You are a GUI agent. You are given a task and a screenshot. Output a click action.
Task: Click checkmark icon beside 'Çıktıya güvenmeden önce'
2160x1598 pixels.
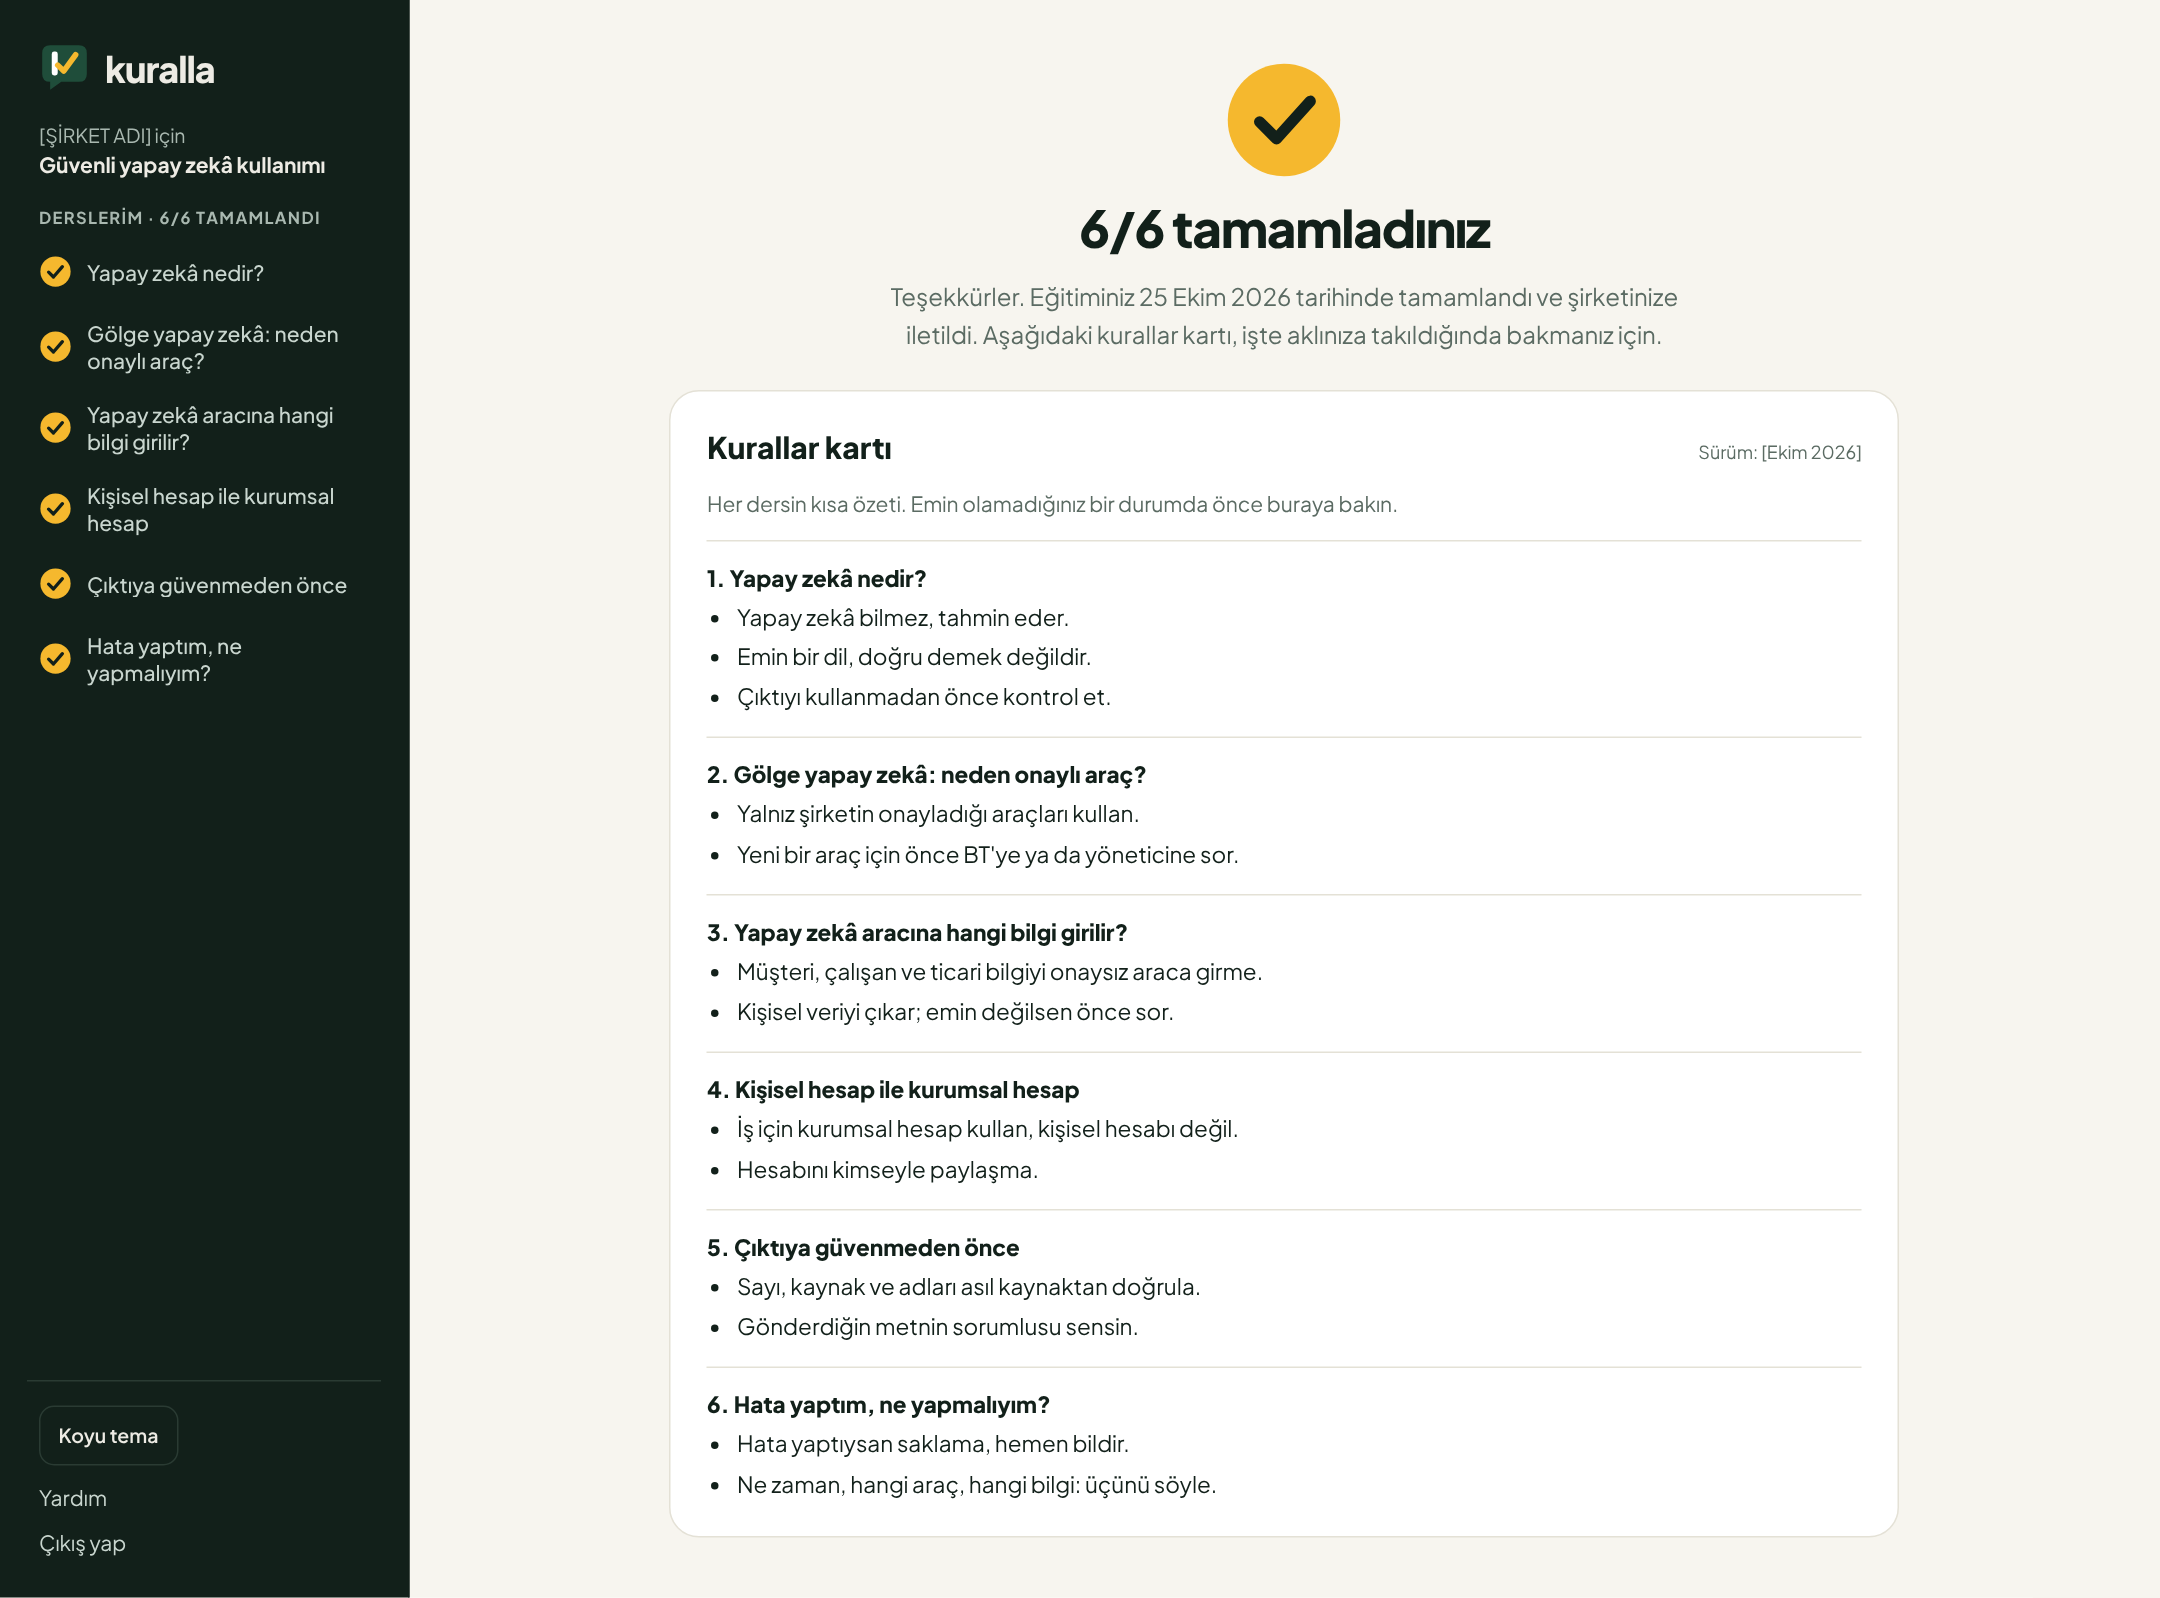coord(55,584)
